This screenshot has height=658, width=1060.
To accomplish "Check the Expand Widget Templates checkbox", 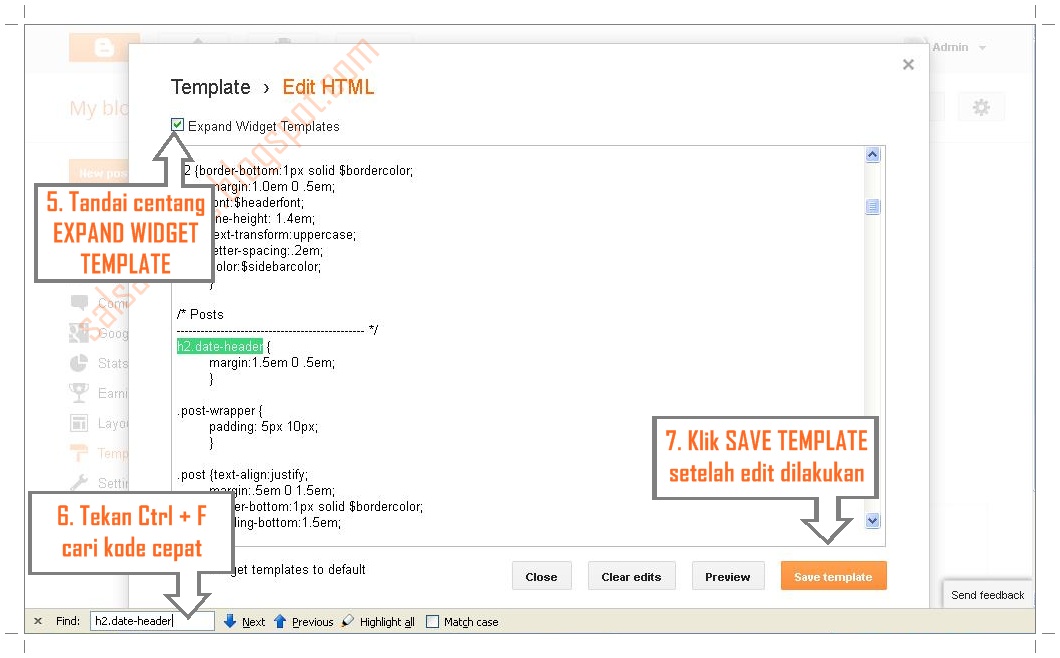I will tap(178, 125).
